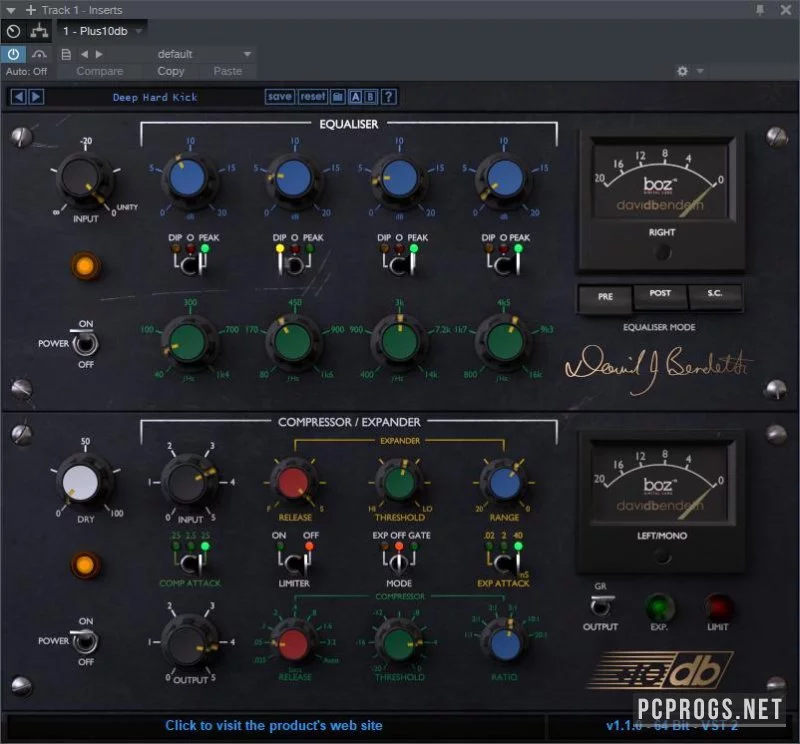Open the routing tree icon in the header

pos(39,32)
